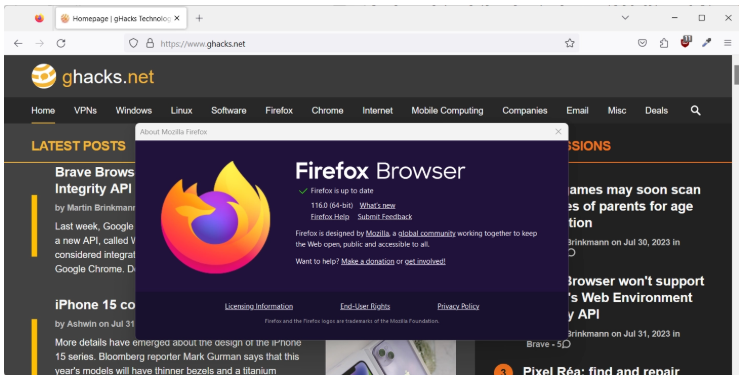Expand the list all tabs chevron

point(625,18)
